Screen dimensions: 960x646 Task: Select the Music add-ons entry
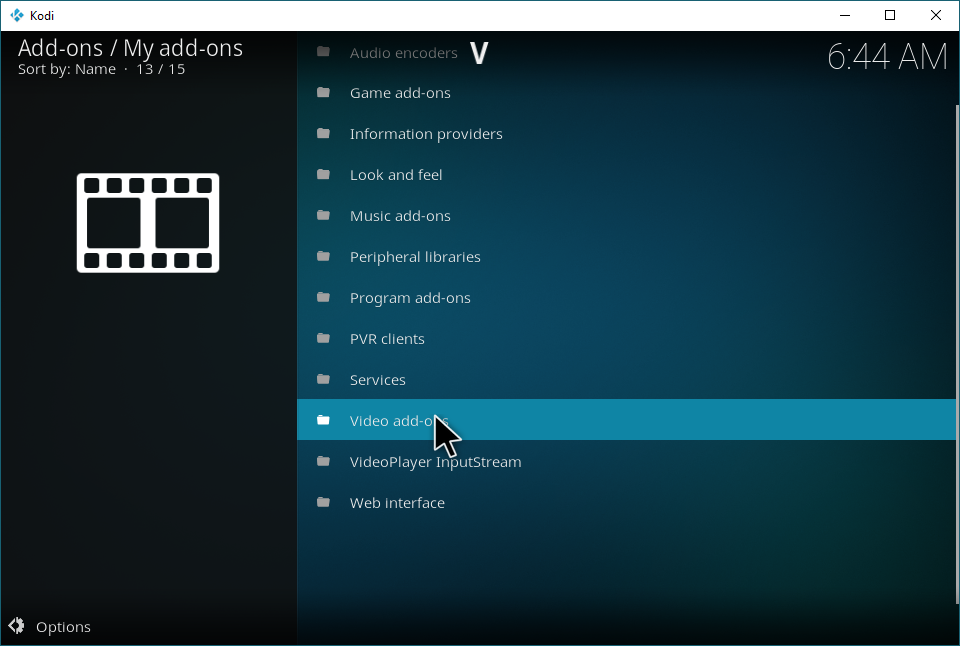coord(626,216)
